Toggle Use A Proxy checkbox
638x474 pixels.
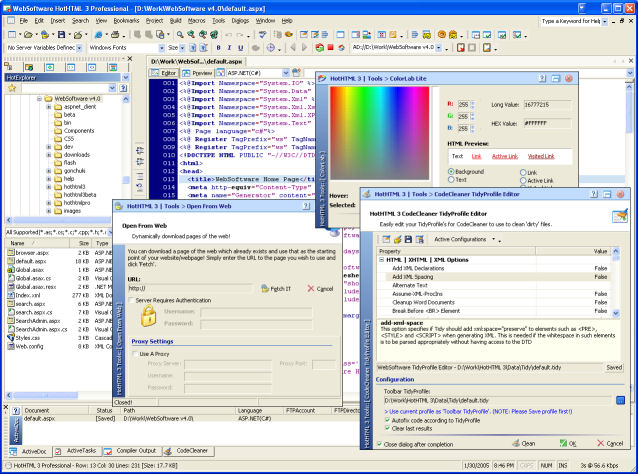135,354
